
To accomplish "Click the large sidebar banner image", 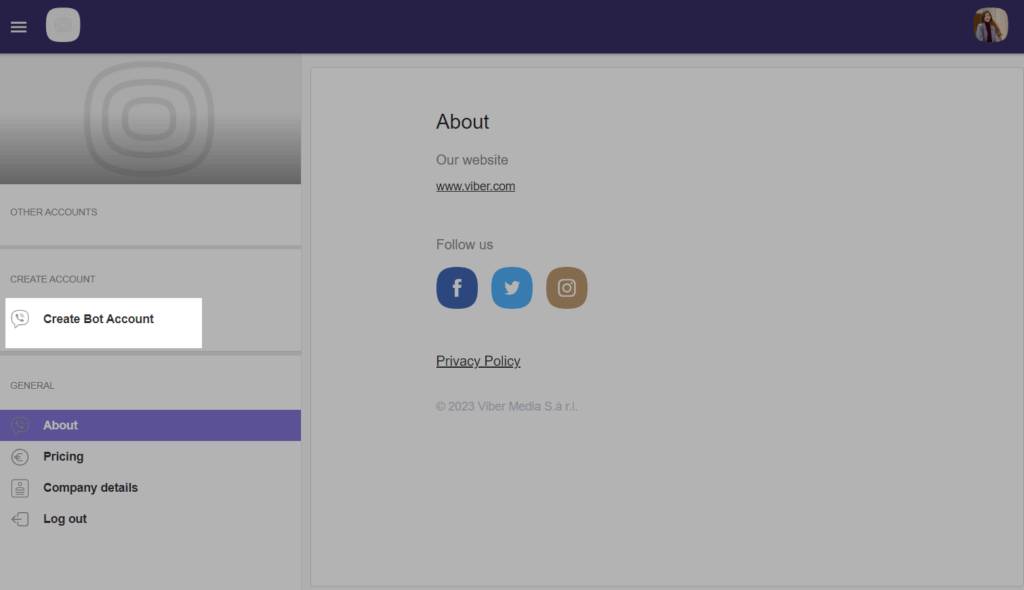I will [150, 119].
